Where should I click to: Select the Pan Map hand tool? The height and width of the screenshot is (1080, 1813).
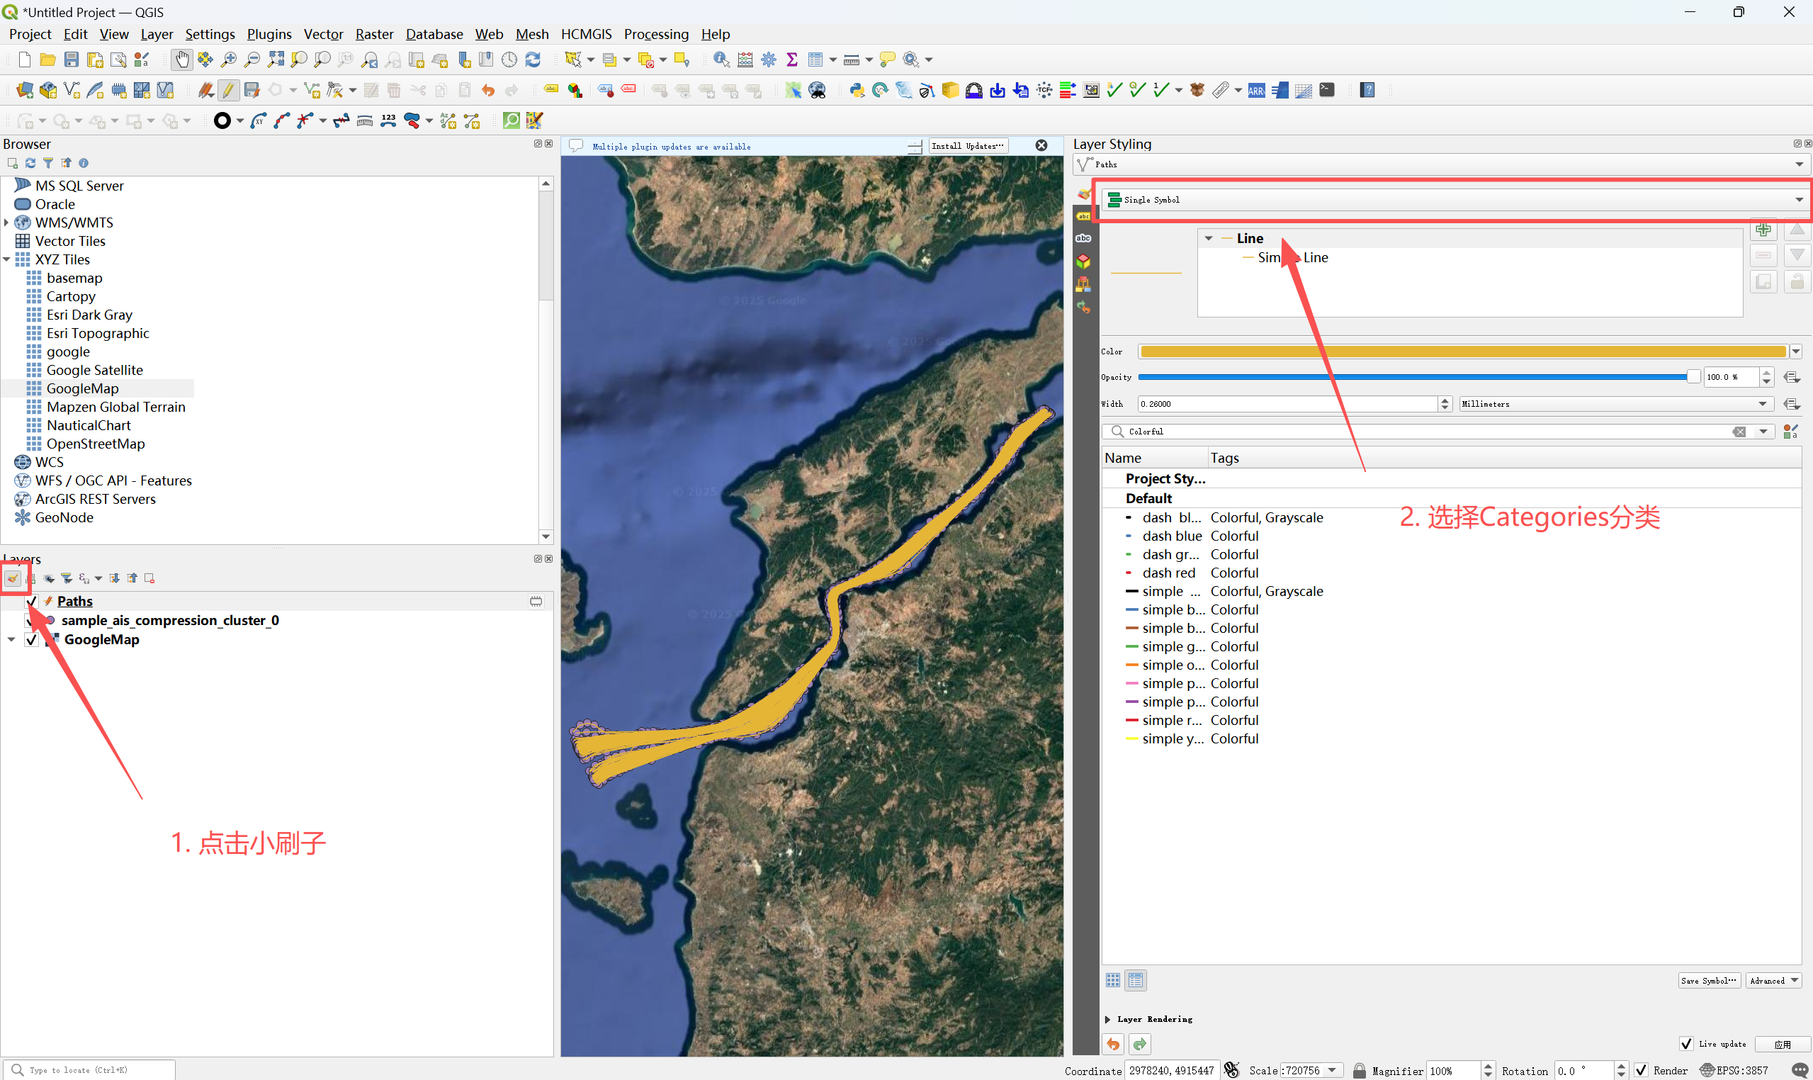(x=181, y=60)
